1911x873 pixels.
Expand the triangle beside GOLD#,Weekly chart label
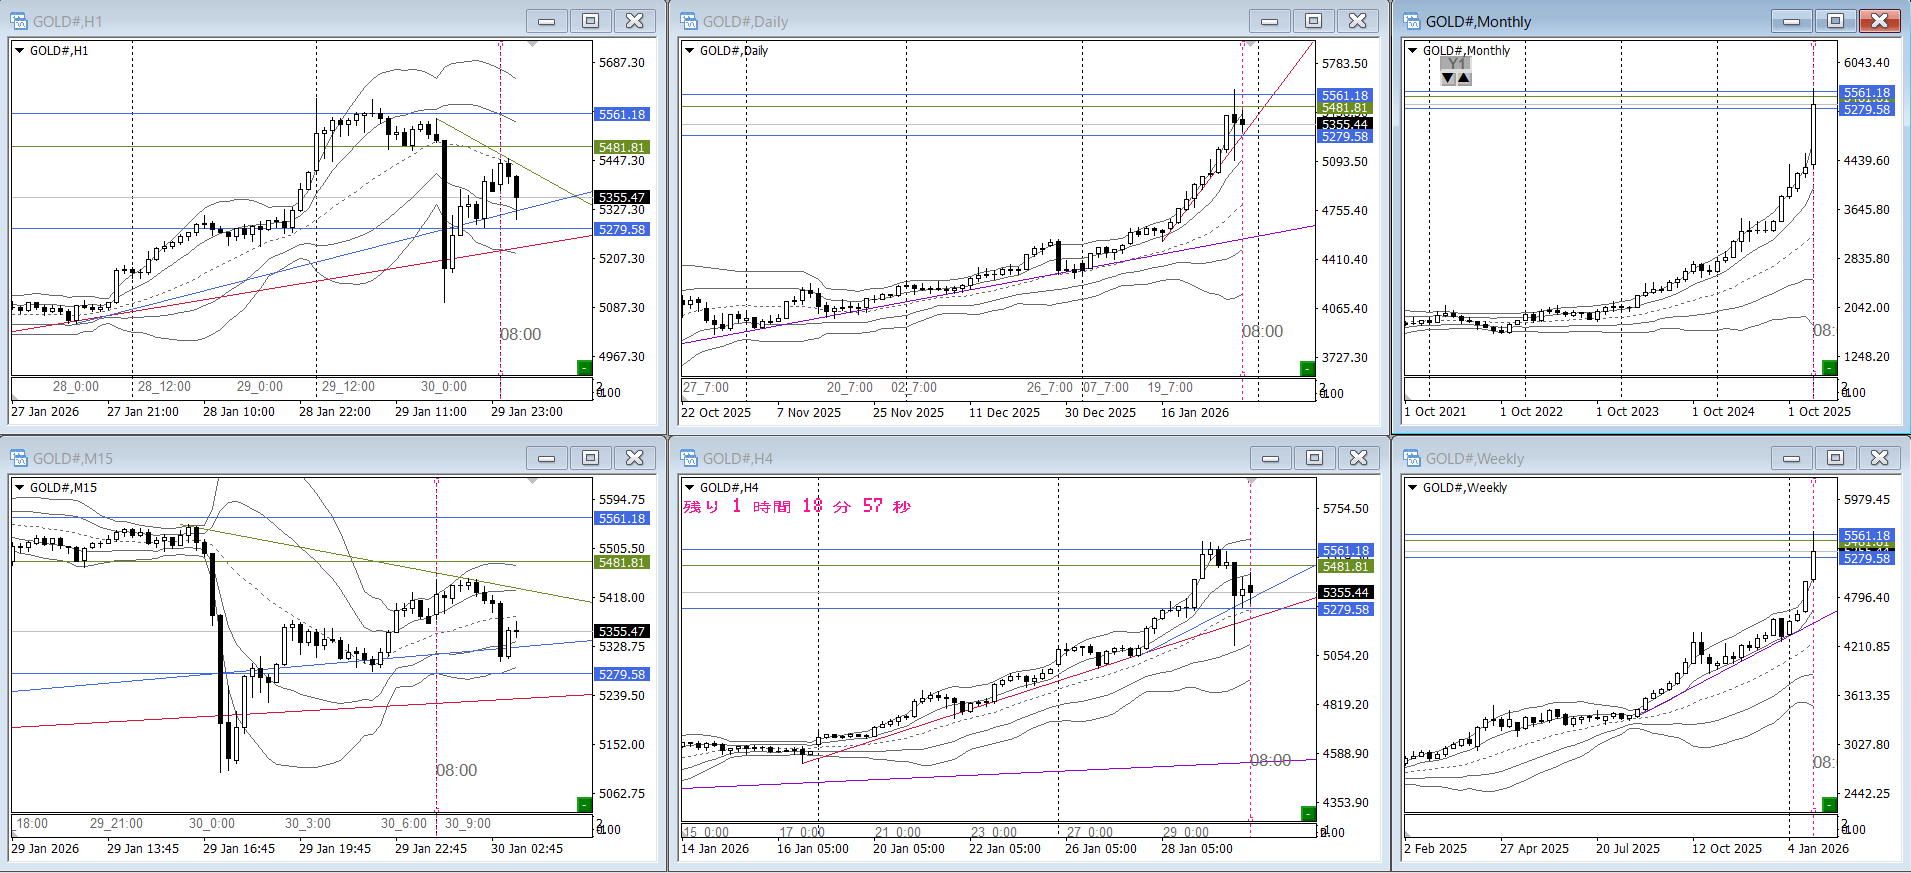pos(1412,487)
